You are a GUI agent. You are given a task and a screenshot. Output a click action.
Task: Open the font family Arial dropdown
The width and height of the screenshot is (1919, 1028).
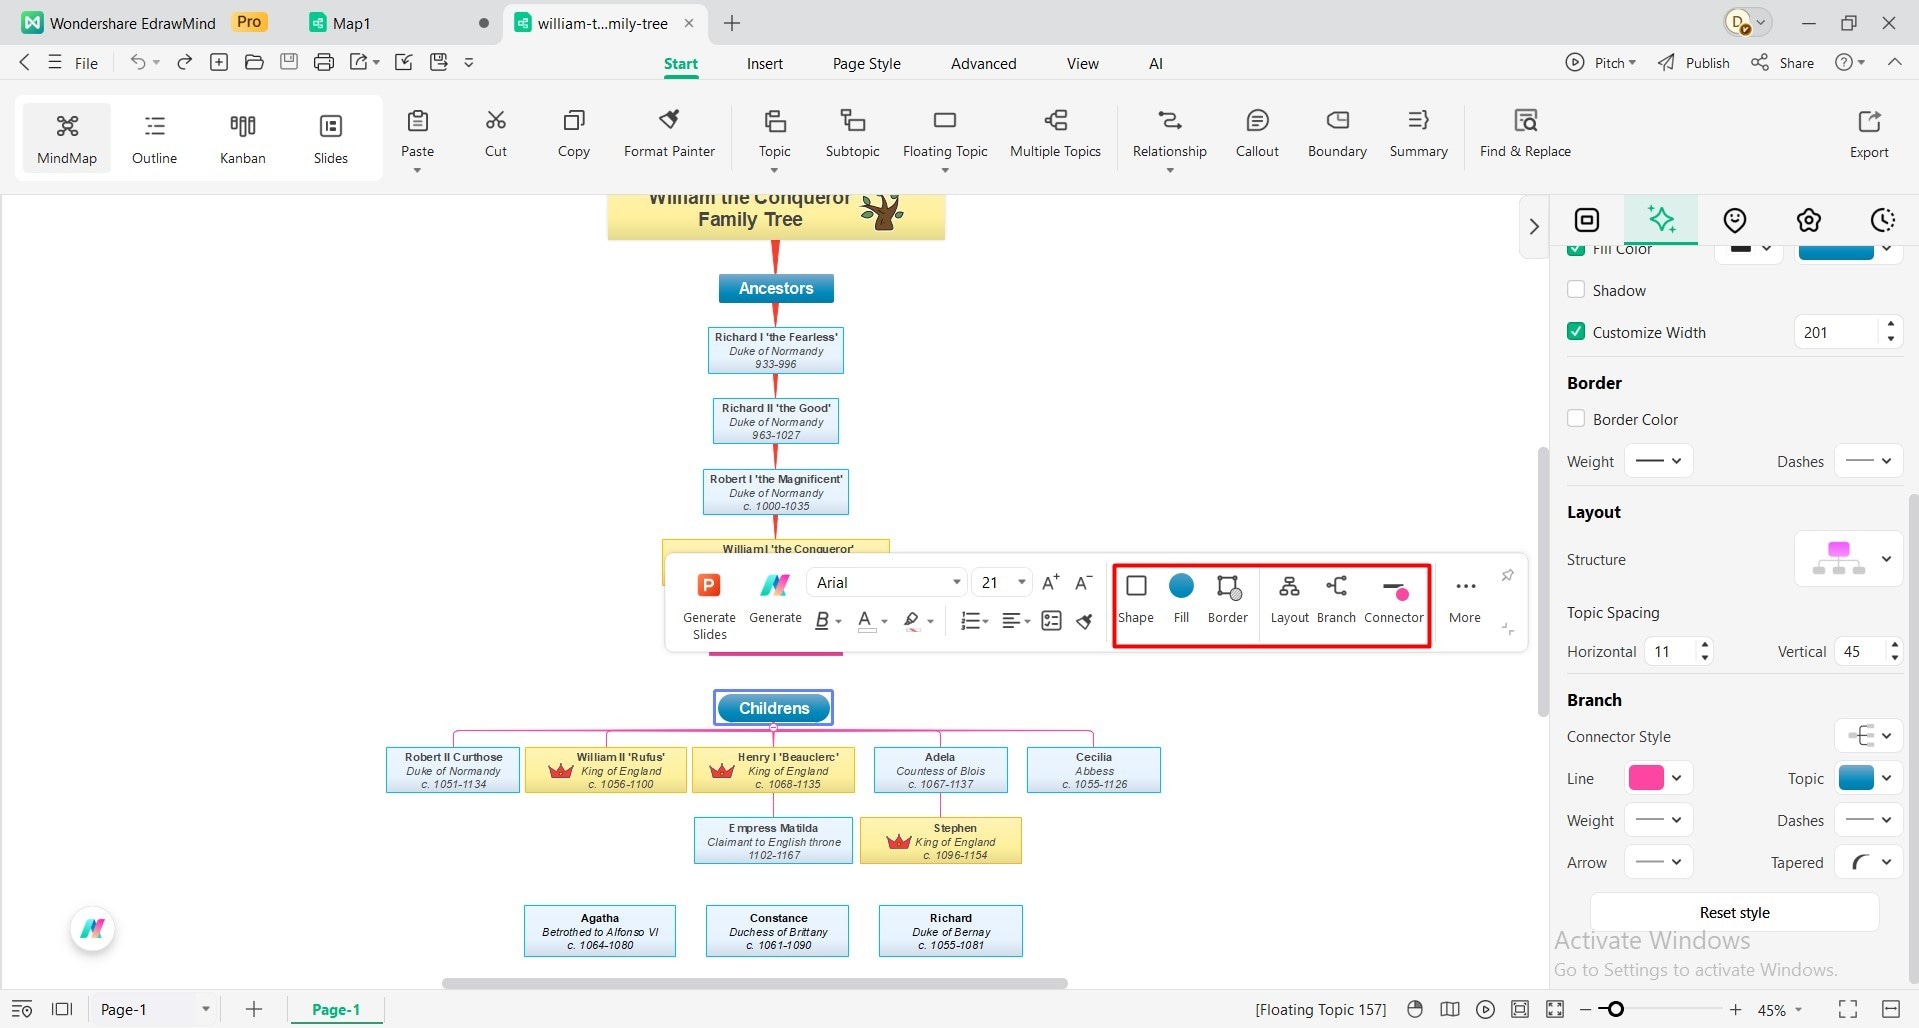pyautogui.click(x=887, y=582)
